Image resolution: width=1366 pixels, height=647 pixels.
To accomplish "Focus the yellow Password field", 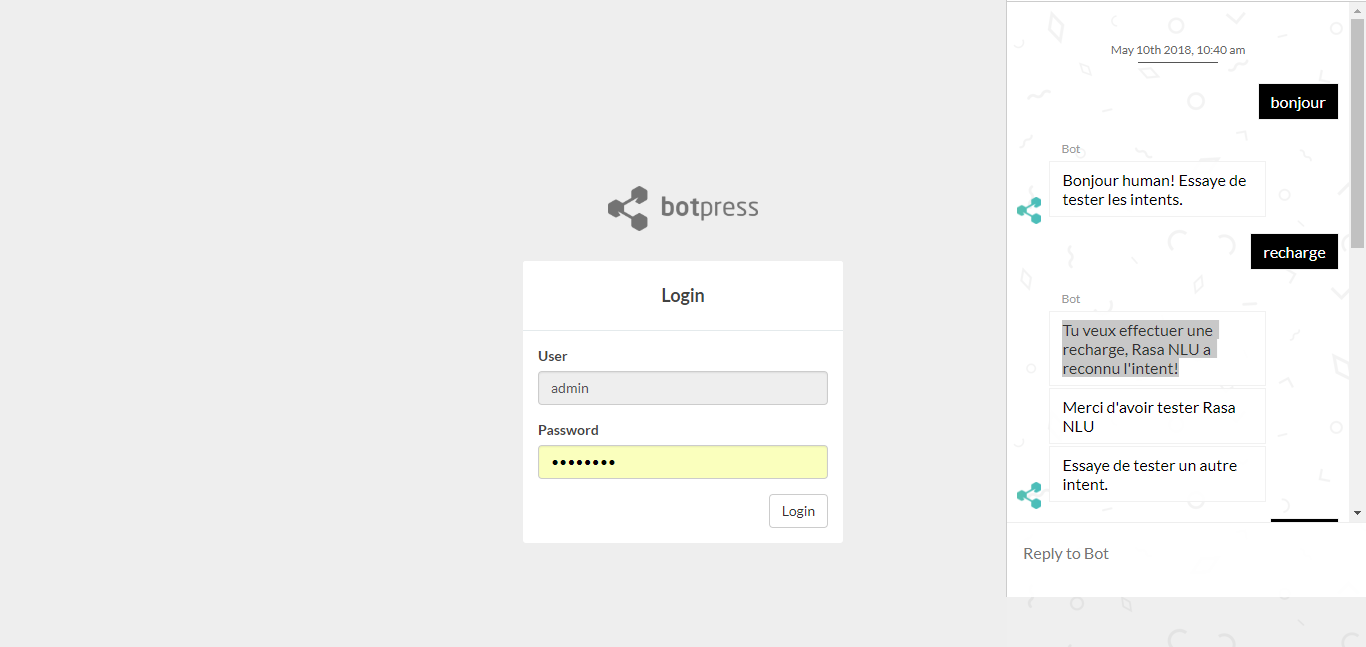I will [x=683, y=461].
